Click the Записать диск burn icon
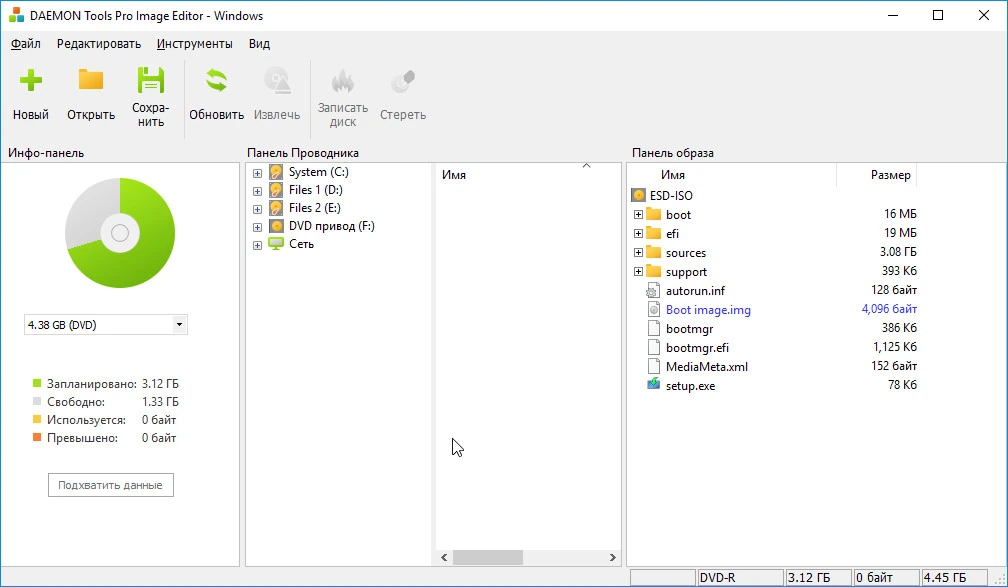Viewport: 1008px width, 587px height. tap(343, 81)
